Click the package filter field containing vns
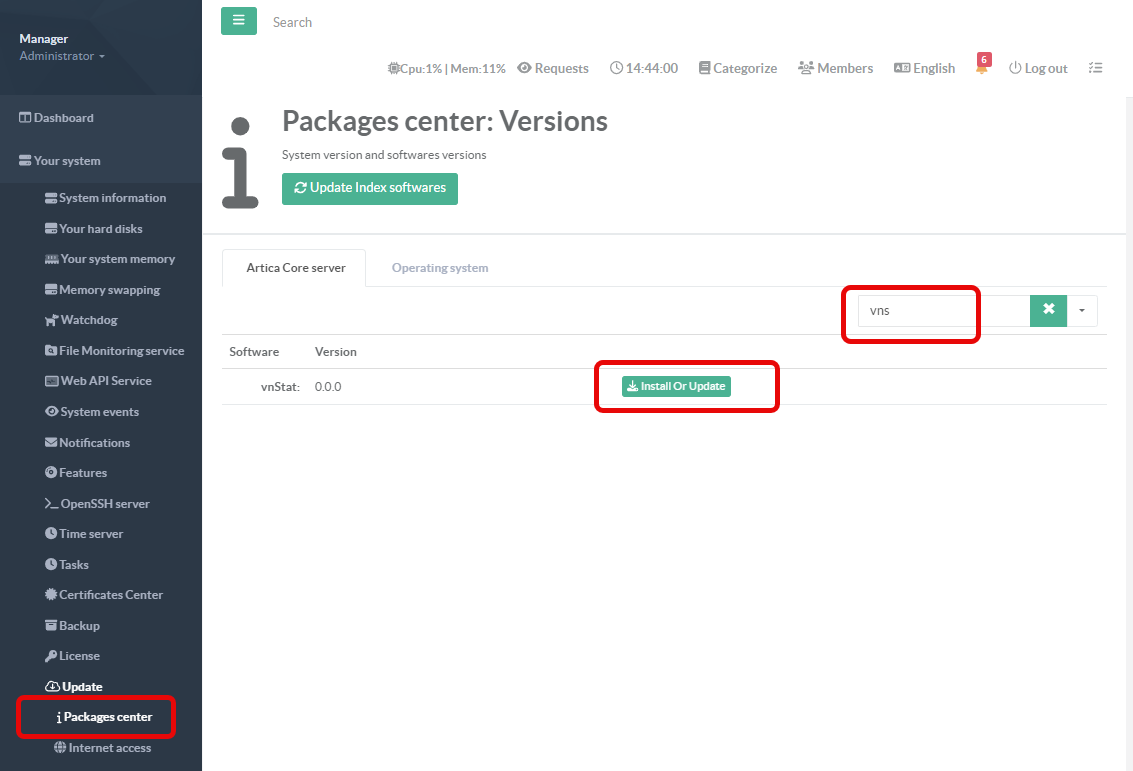Viewport: 1133px width, 771px height. 940,310
